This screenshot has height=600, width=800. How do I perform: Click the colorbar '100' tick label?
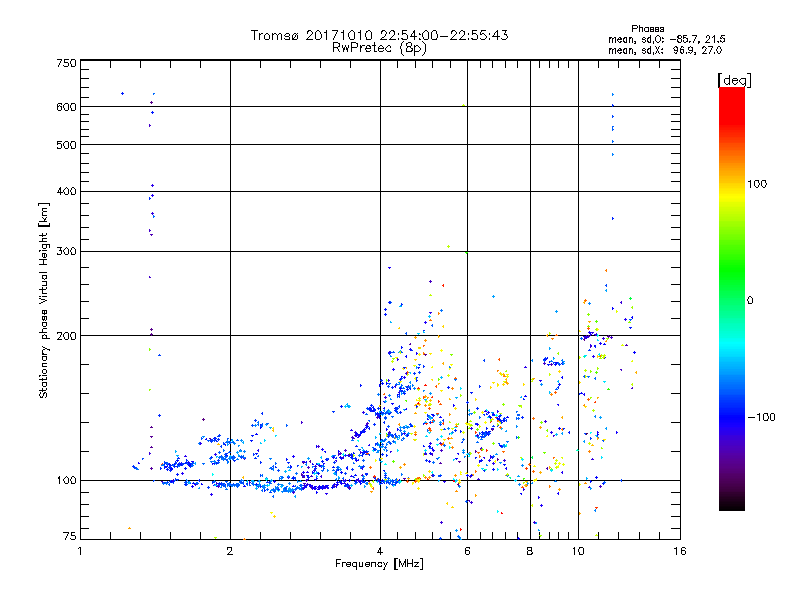(757, 184)
